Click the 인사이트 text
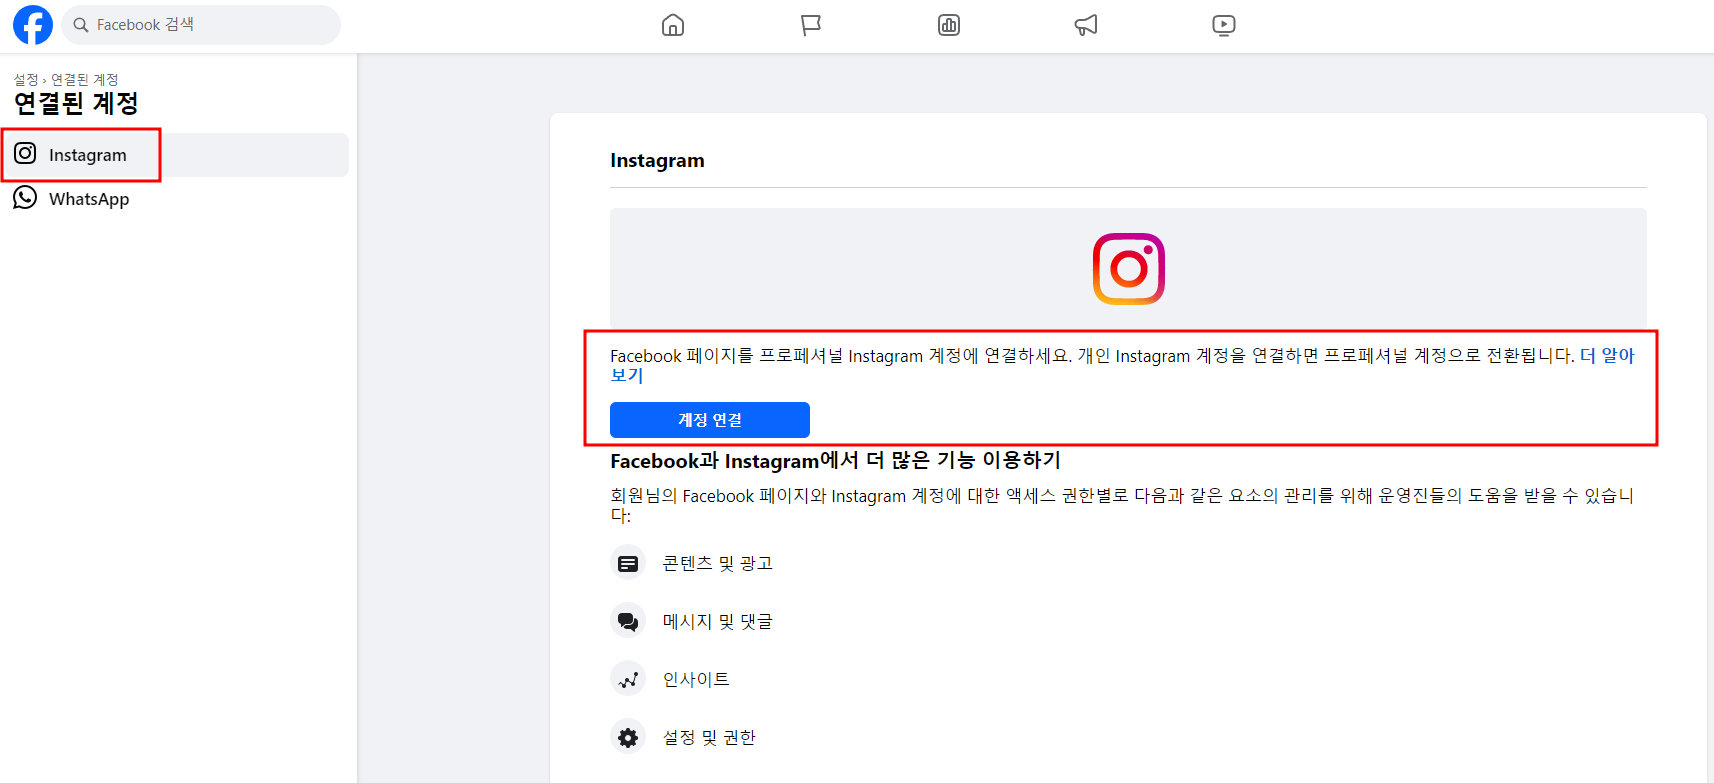Image resolution: width=1714 pixels, height=783 pixels. point(696,679)
